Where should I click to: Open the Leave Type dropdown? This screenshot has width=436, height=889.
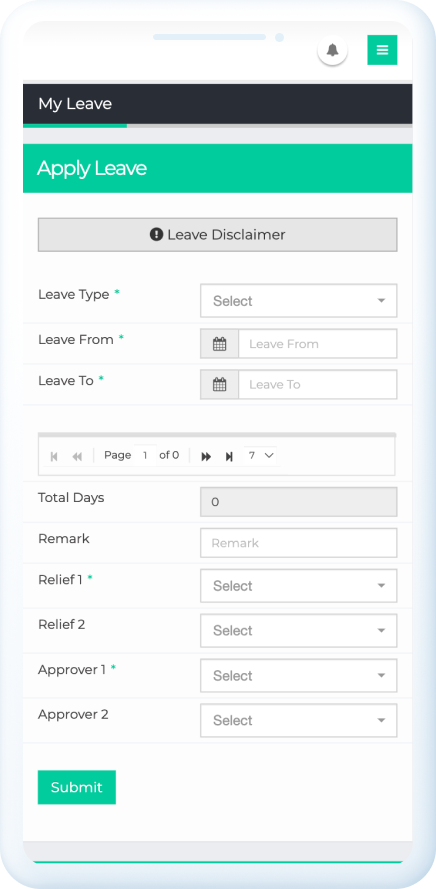299,300
